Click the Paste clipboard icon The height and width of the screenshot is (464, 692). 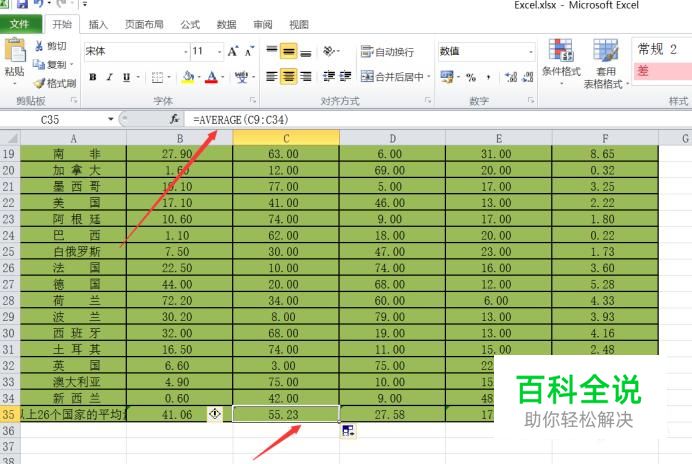coord(15,50)
